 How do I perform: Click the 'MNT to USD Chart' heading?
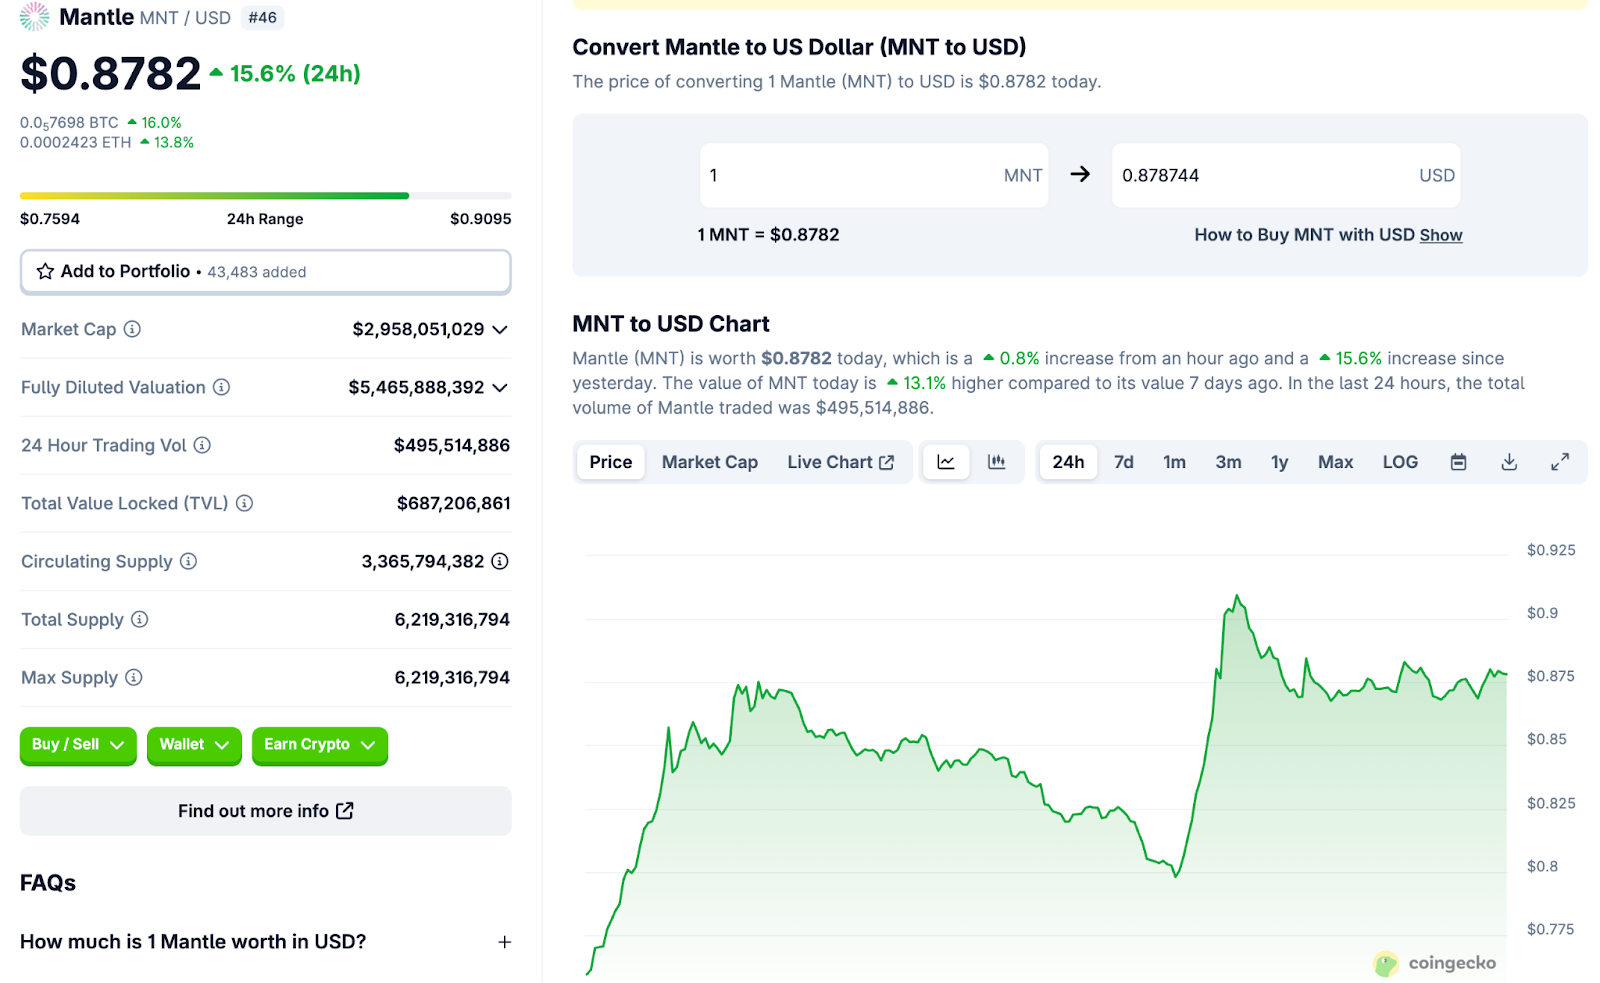(x=671, y=324)
